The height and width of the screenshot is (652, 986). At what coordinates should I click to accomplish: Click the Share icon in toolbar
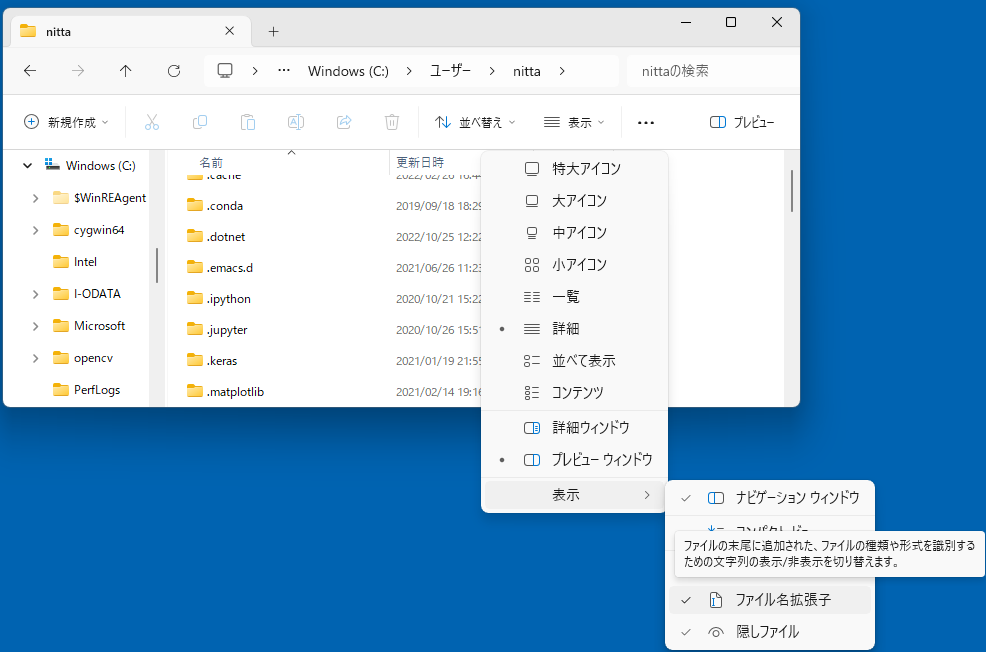pyautogui.click(x=344, y=122)
